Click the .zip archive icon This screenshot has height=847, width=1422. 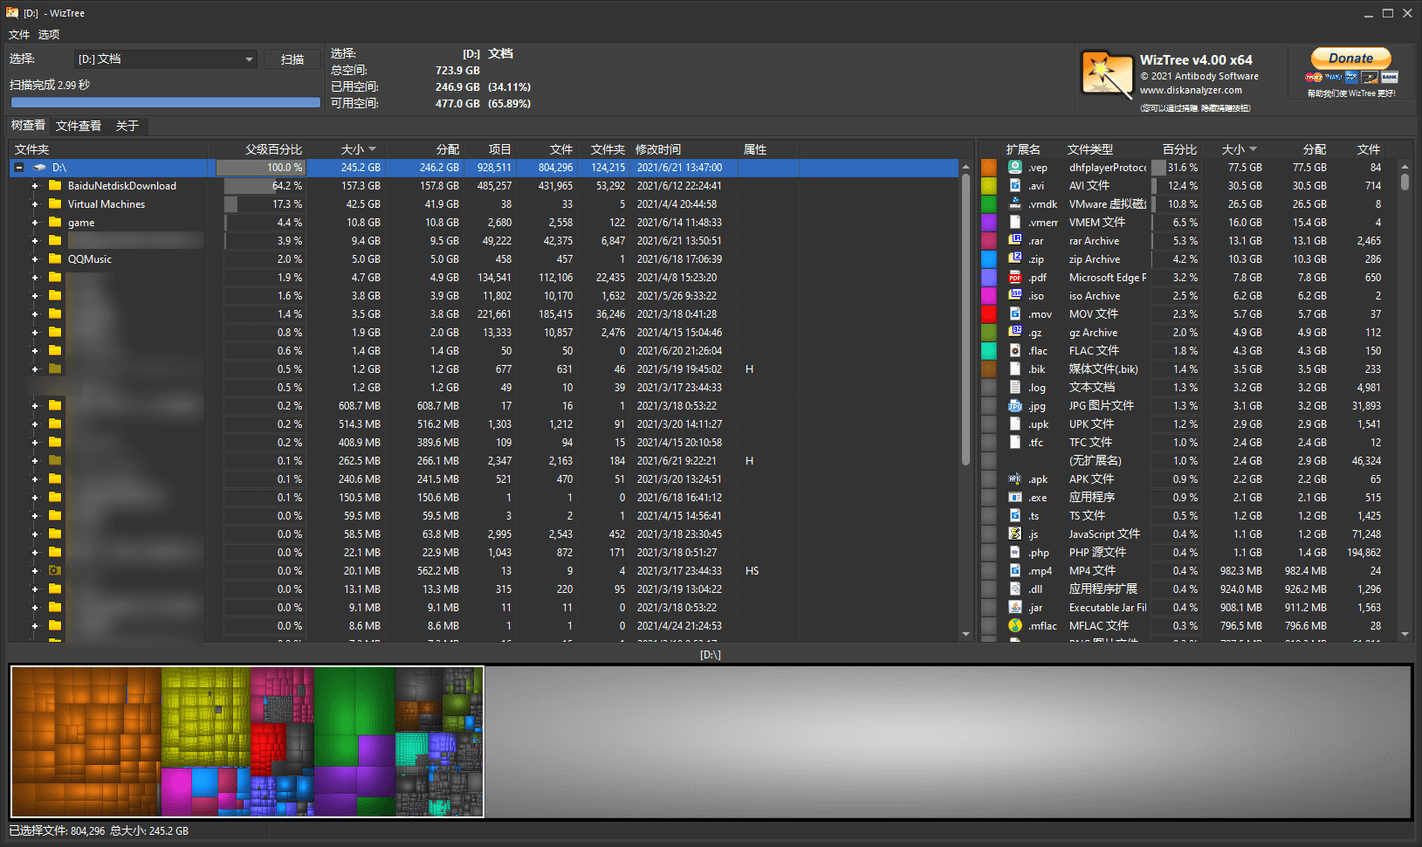point(1015,259)
